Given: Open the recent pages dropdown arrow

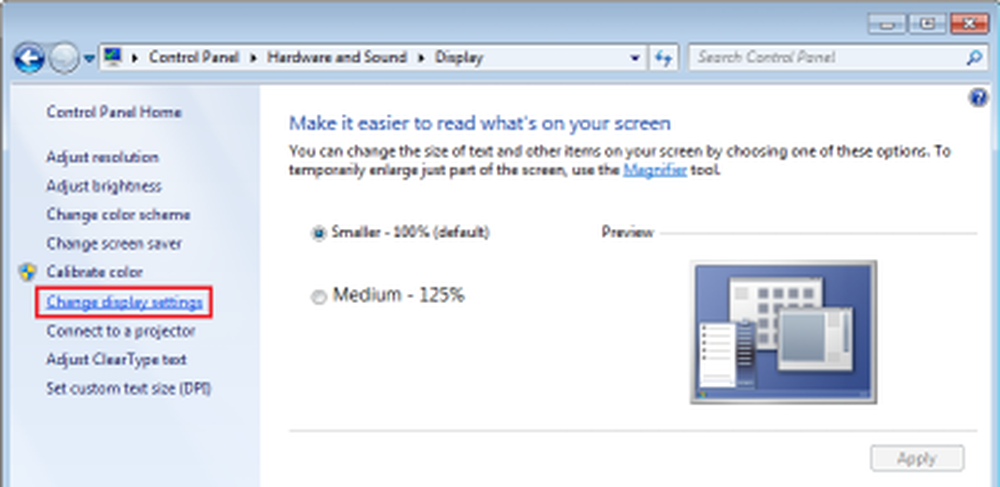Looking at the screenshot, I should [89, 58].
